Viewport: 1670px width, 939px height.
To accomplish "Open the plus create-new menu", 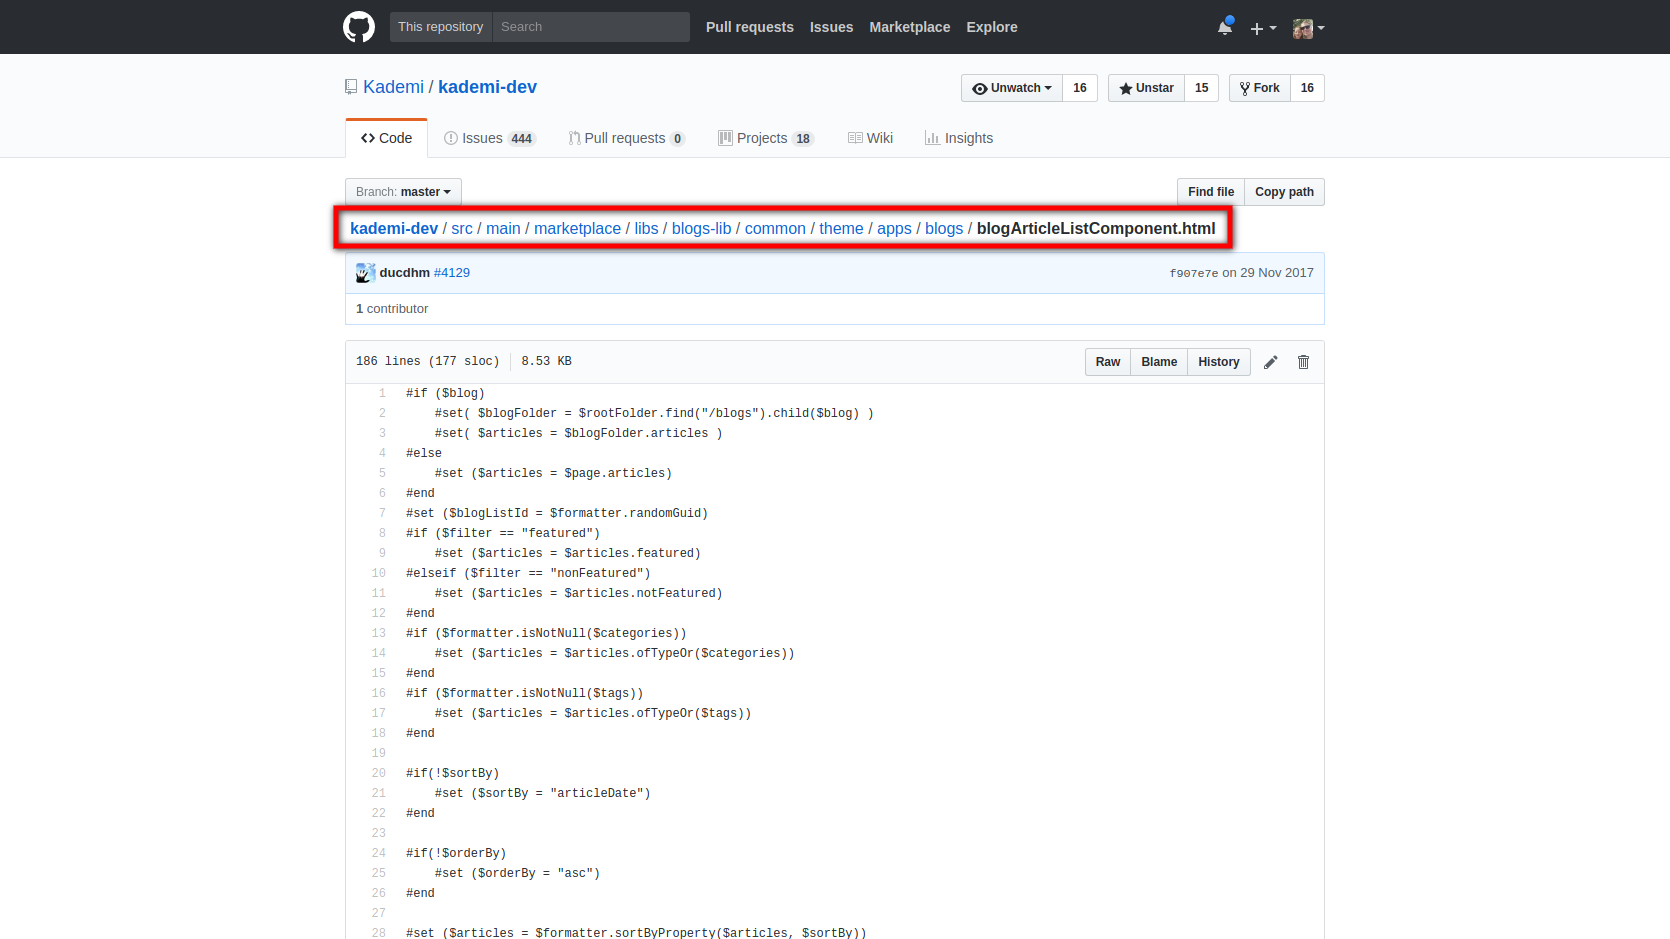I will (1263, 28).
